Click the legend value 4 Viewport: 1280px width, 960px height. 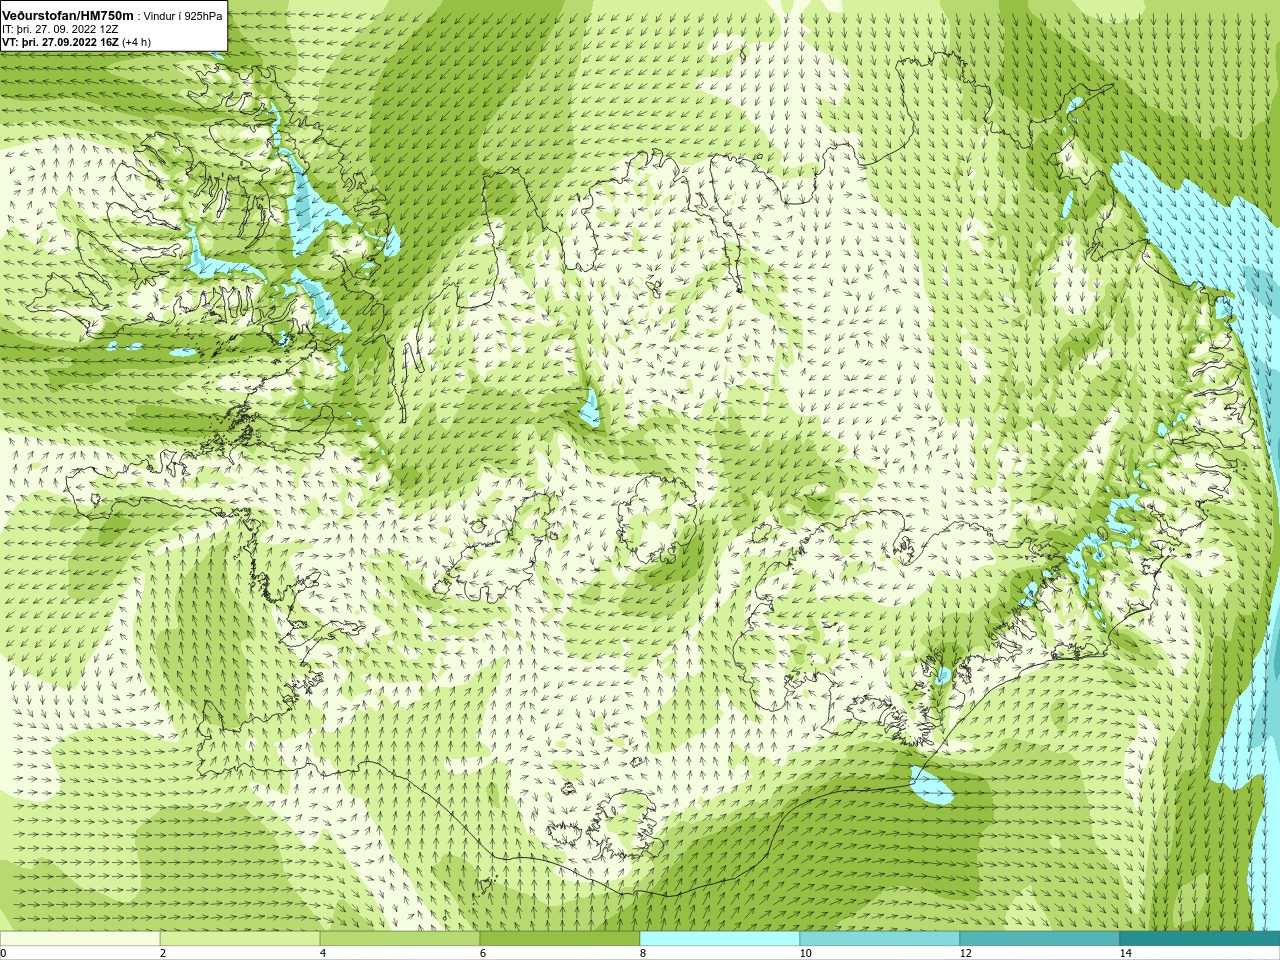(323, 953)
